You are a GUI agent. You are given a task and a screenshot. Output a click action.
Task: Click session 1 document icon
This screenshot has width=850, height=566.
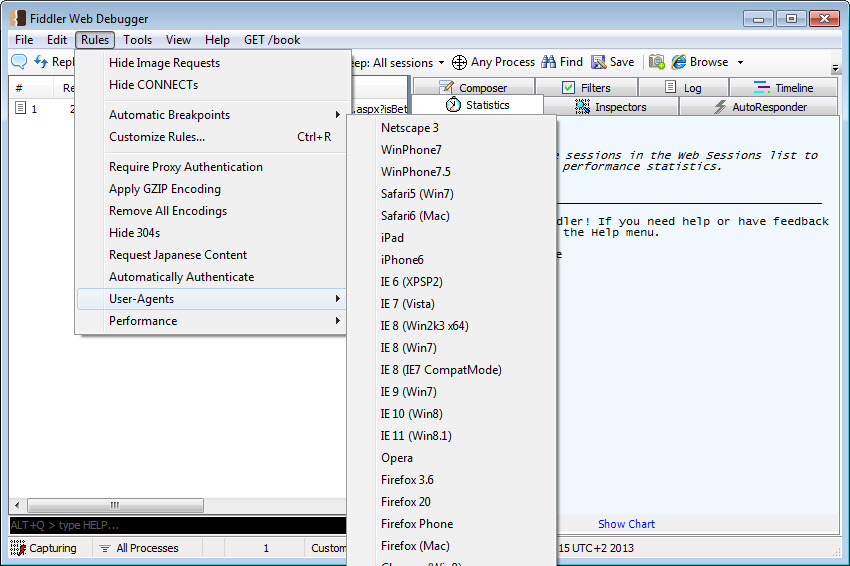click(x=21, y=108)
